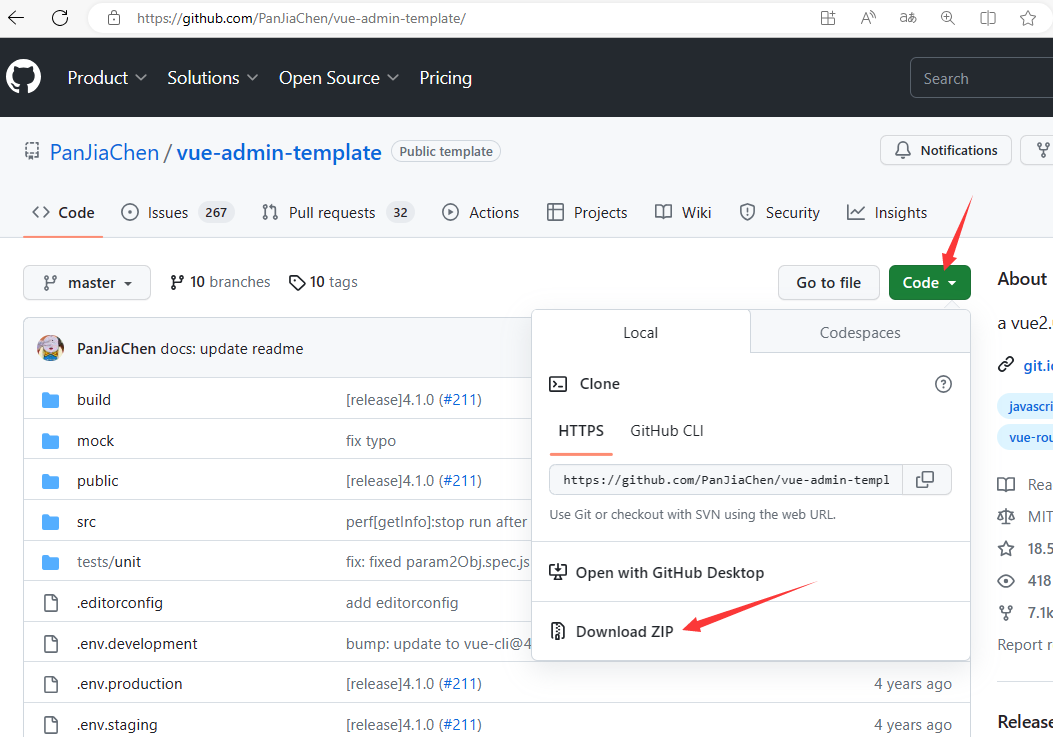Click the lock icon in the address bar
This screenshot has width=1053, height=737.
tap(114, 18)
